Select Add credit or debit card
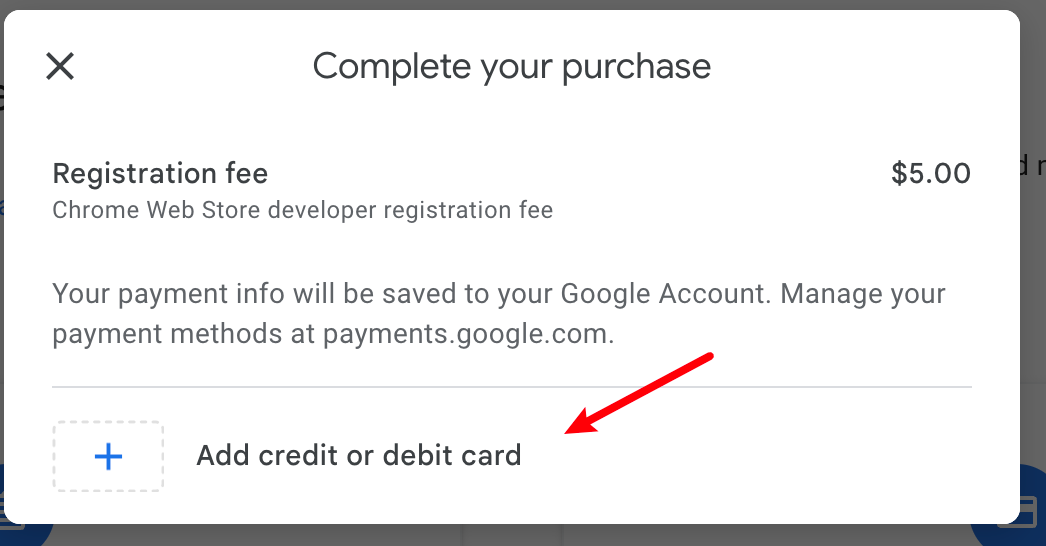The image size is (1046, 546). [x=359, y=456]
